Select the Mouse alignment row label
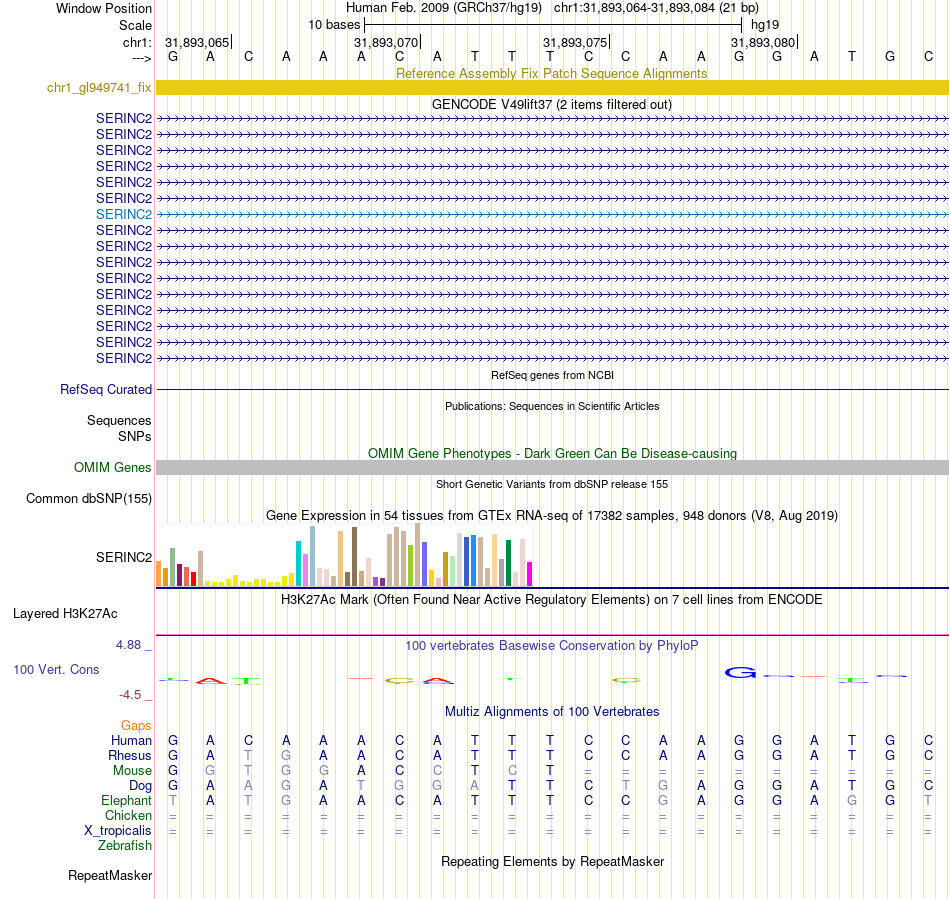 132,771
